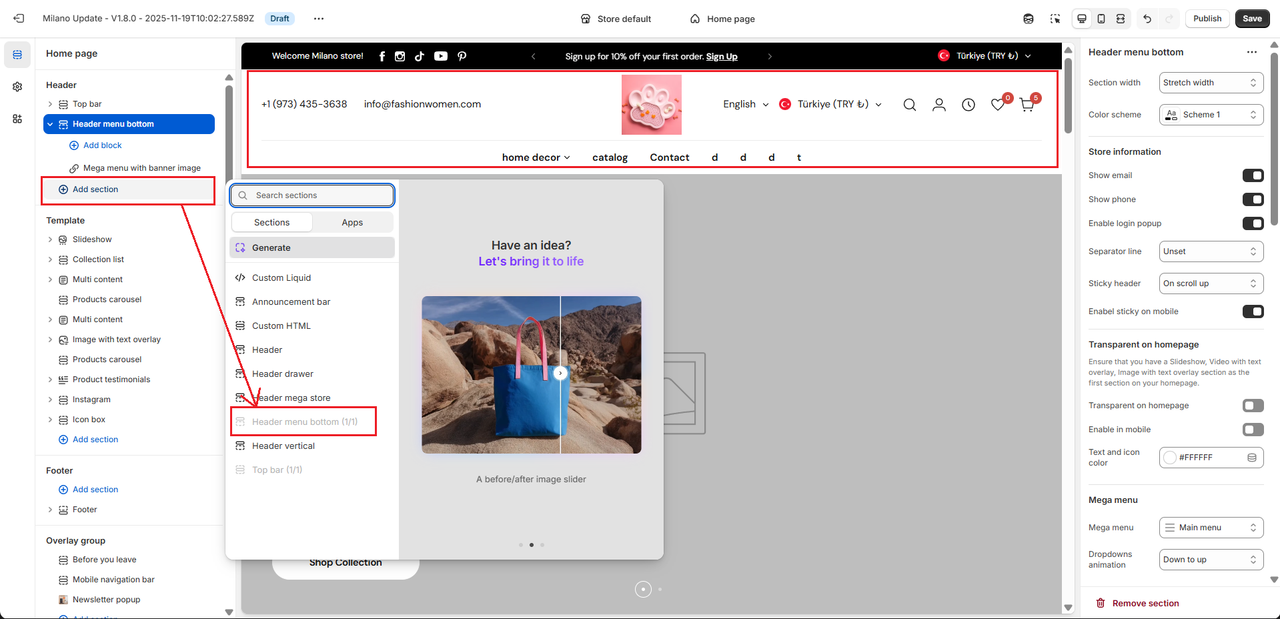Click the Instagram icon in the top bar preview

pyautogui.click(x=400, y=56)
